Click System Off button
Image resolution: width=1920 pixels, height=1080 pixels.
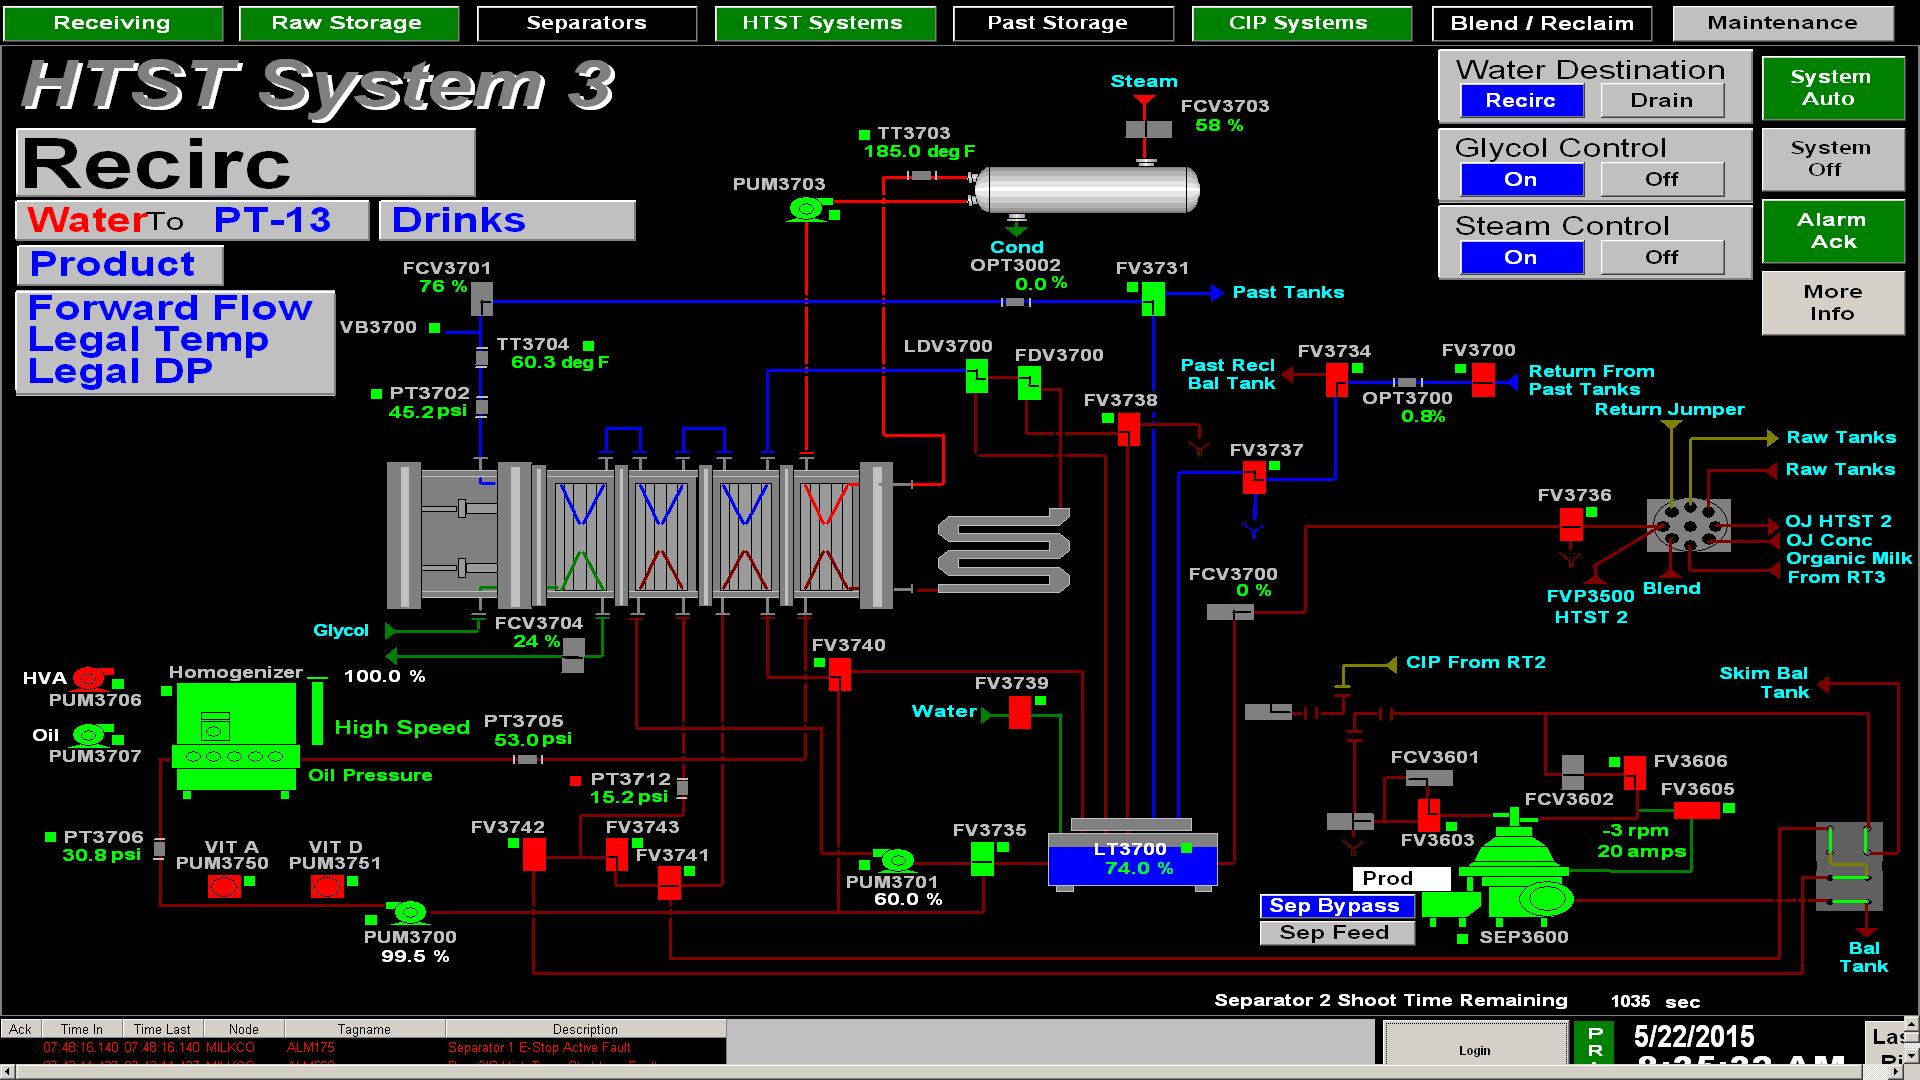1832,159
